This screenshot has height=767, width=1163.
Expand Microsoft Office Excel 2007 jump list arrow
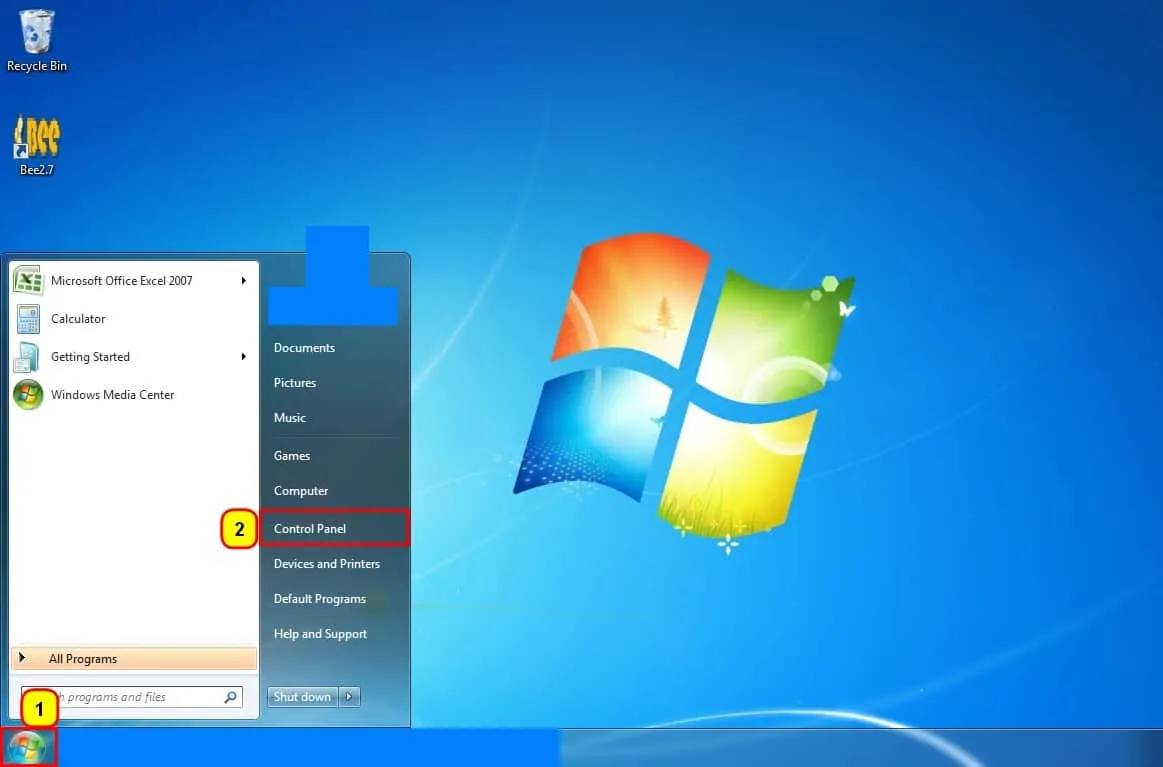pyautogui.click(x=243, y=280)
